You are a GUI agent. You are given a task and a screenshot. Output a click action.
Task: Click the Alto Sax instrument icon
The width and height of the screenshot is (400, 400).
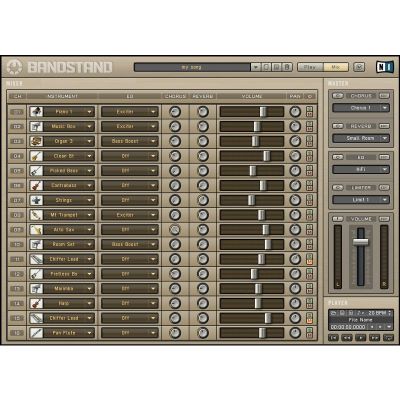[x=36, y=230]
